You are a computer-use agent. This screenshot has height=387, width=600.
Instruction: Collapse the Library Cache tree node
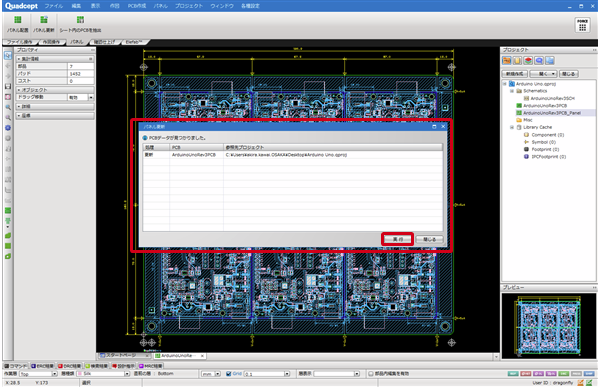(x=512, y=127)
